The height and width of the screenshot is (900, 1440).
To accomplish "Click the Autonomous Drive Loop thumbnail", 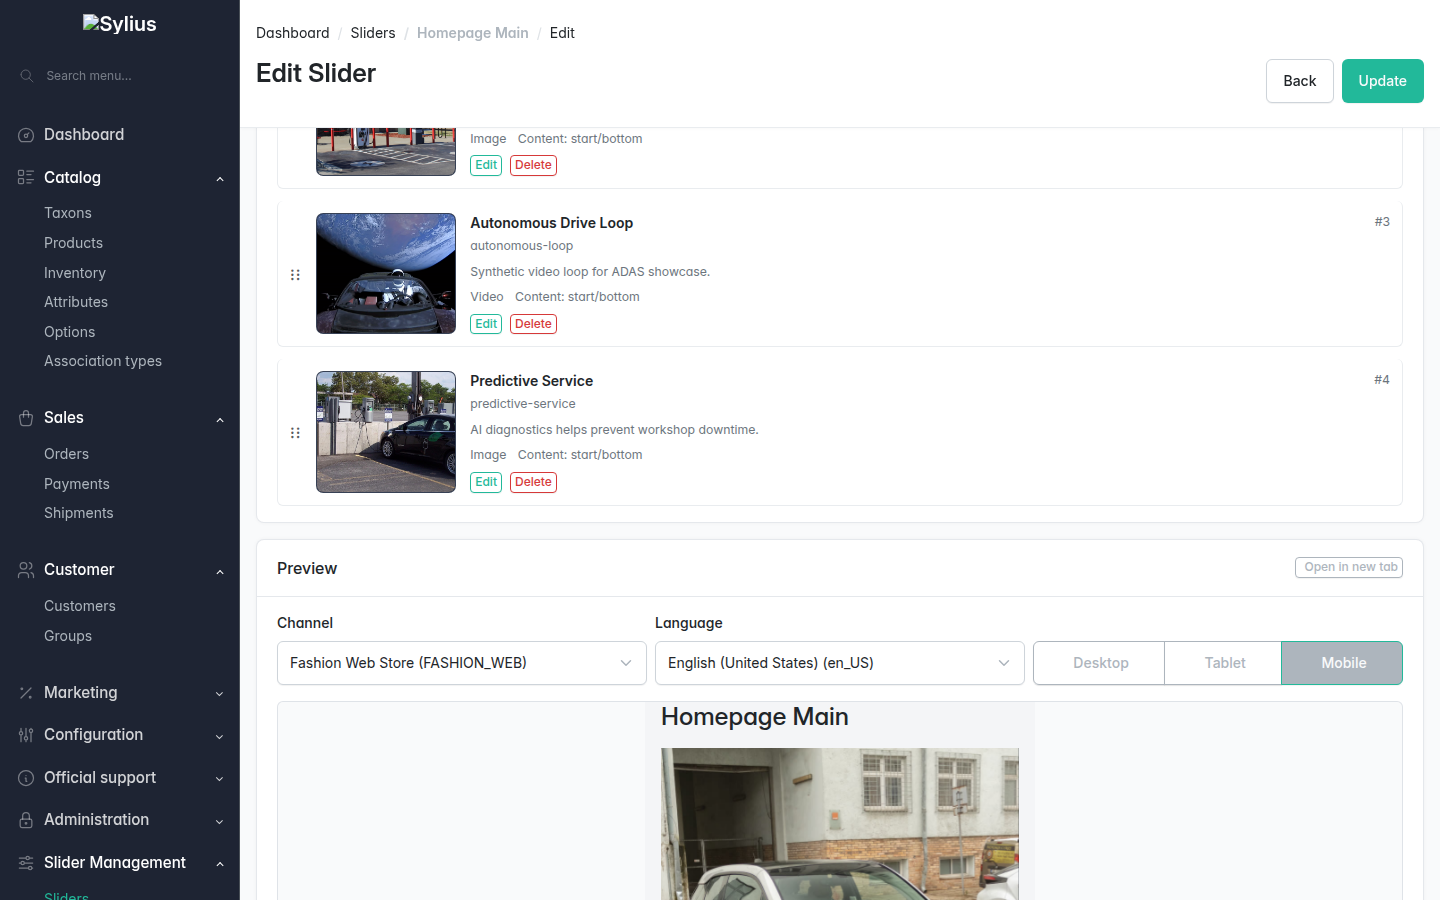I will pyautogui.click(x=386, y=273).
